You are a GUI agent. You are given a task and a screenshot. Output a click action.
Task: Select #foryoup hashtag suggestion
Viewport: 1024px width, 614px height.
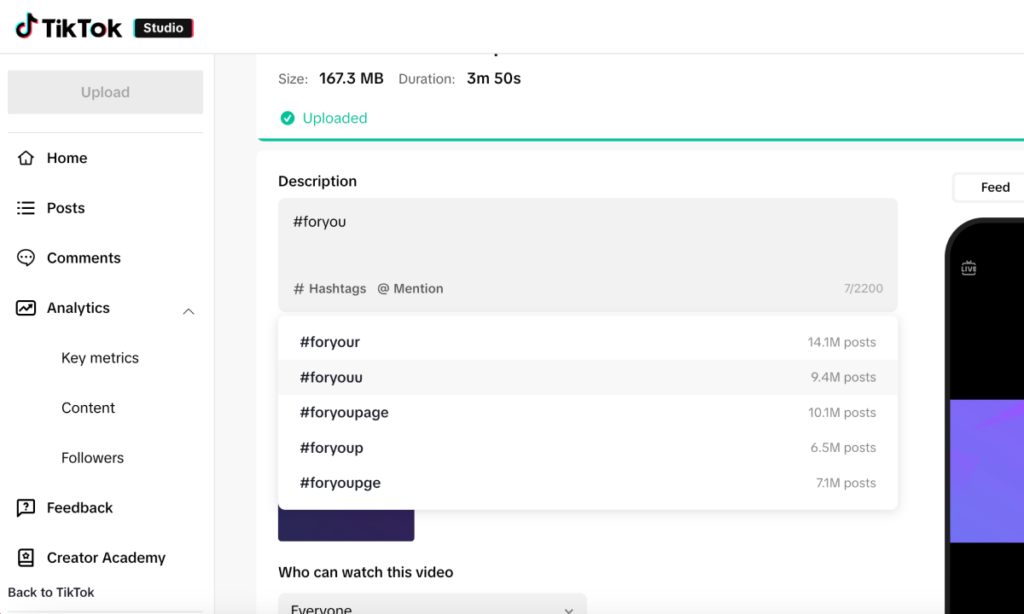pos(588,448)
